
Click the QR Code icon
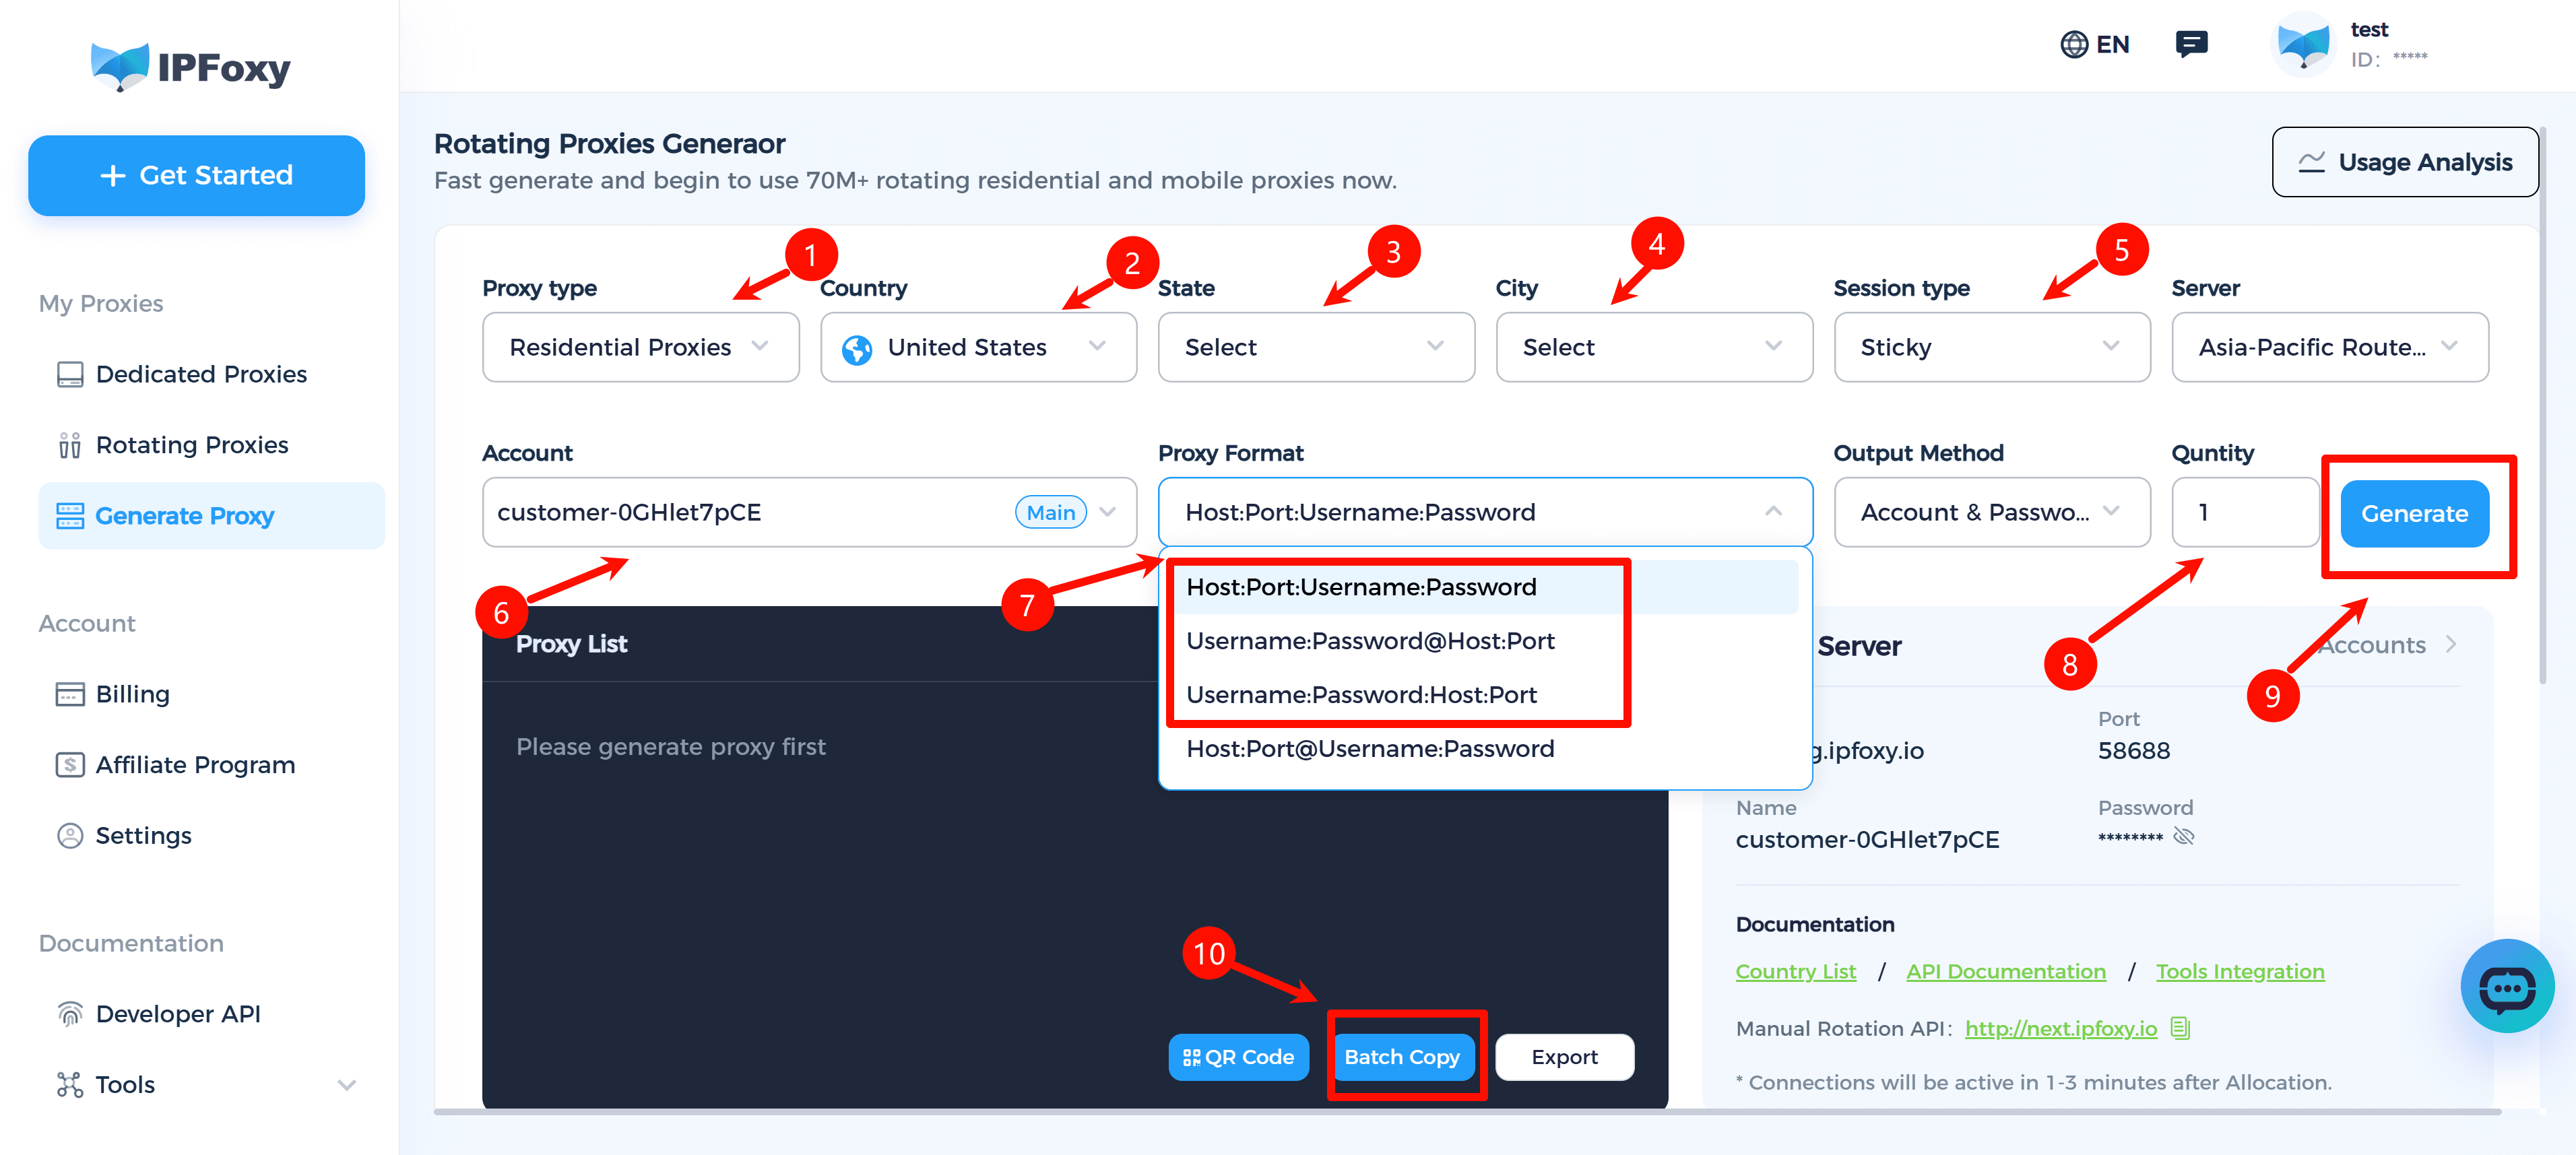[x=1191, y=1057]
